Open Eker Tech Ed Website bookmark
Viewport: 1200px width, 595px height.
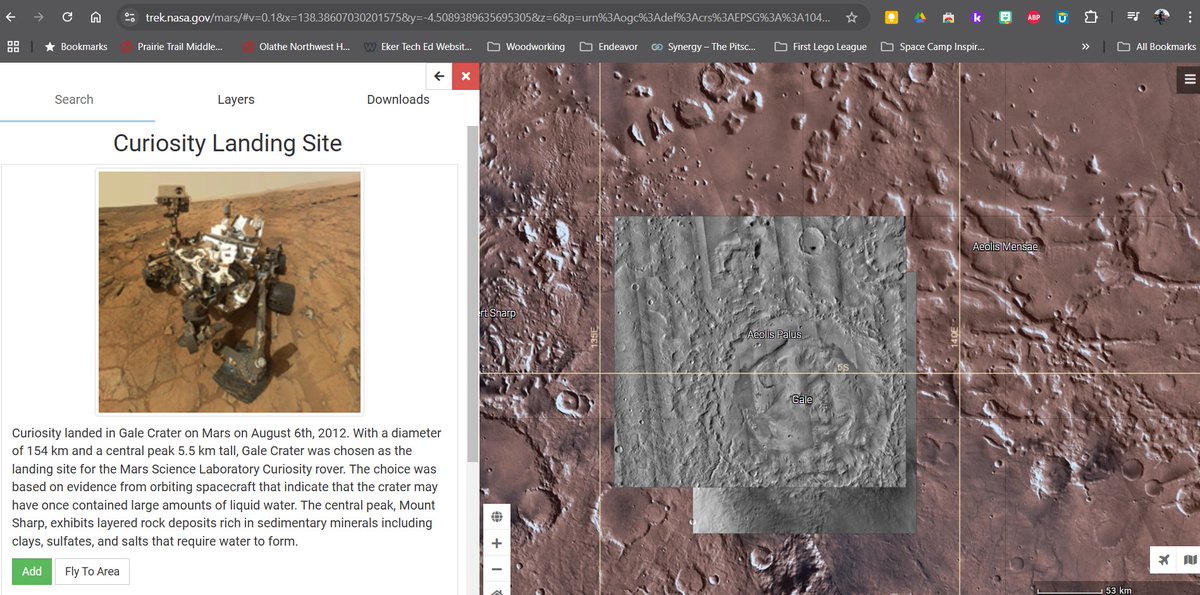coord(418,46)
